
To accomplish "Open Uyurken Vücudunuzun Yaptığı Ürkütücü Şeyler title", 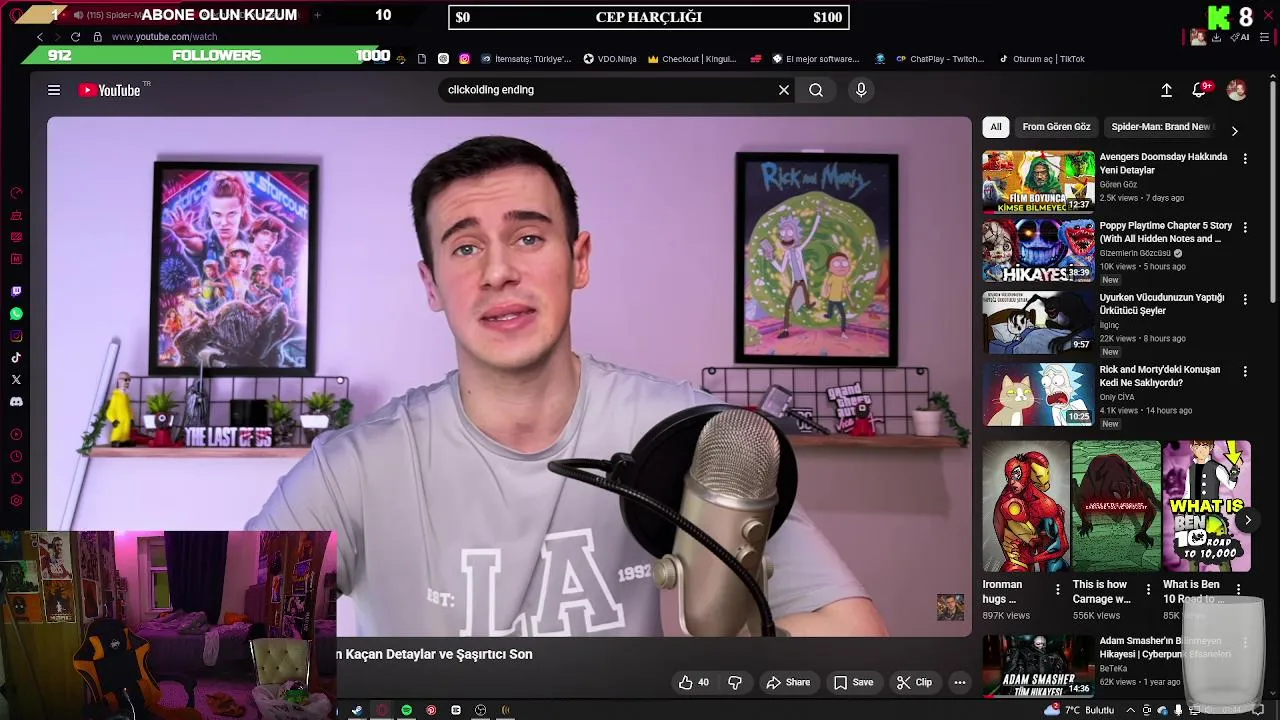I will point(1162,304).
